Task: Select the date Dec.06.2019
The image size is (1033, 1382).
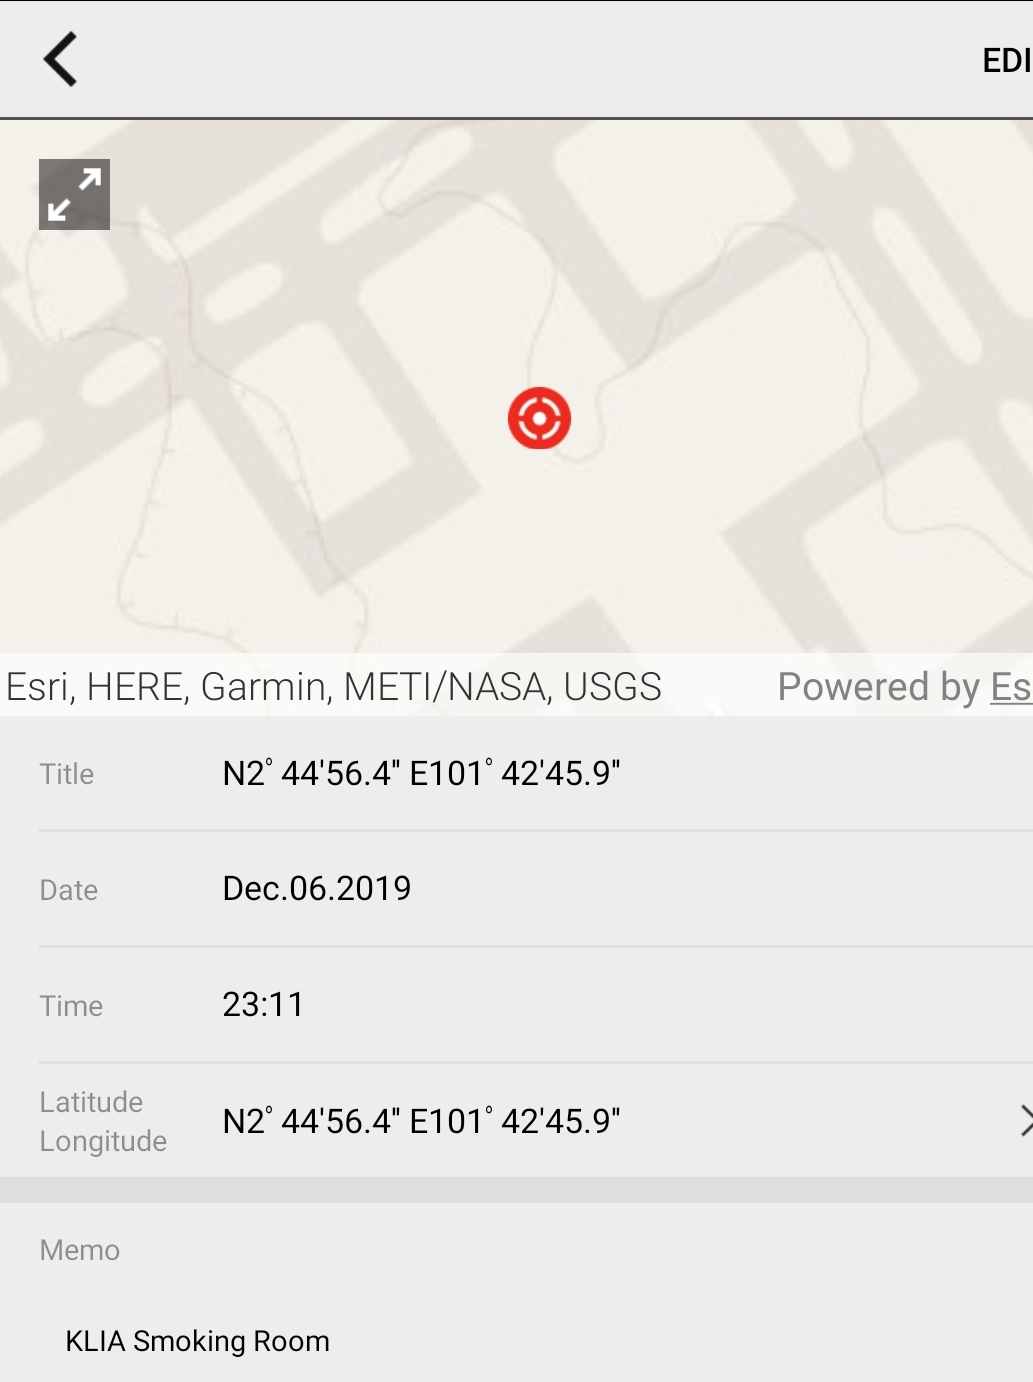Action: click(316, 889)
